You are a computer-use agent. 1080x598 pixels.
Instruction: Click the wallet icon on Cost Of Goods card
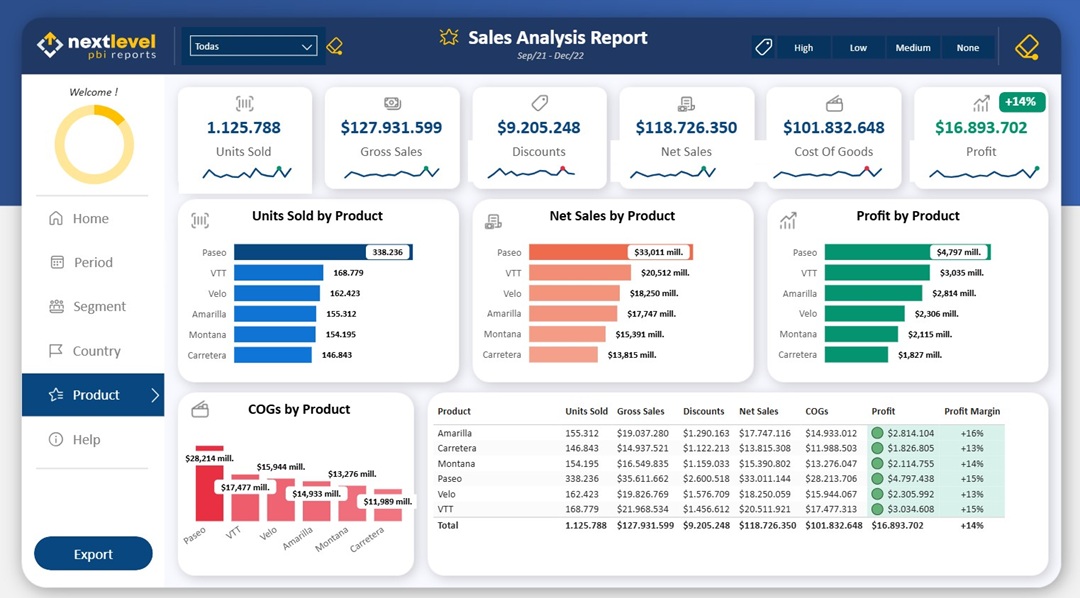click(834, 104)
